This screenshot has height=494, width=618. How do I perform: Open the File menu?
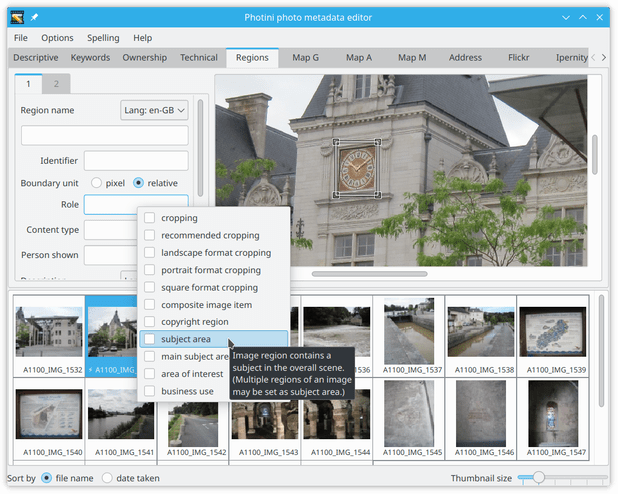[x=20, y=38]
